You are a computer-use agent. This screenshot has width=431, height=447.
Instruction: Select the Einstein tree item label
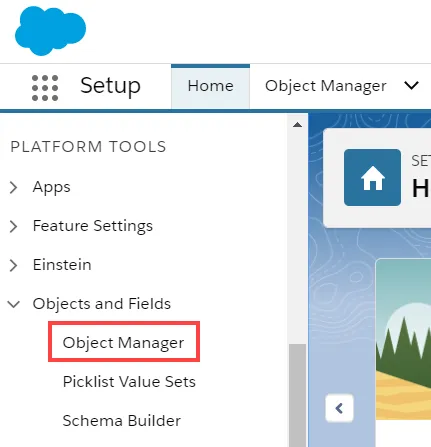62,265
